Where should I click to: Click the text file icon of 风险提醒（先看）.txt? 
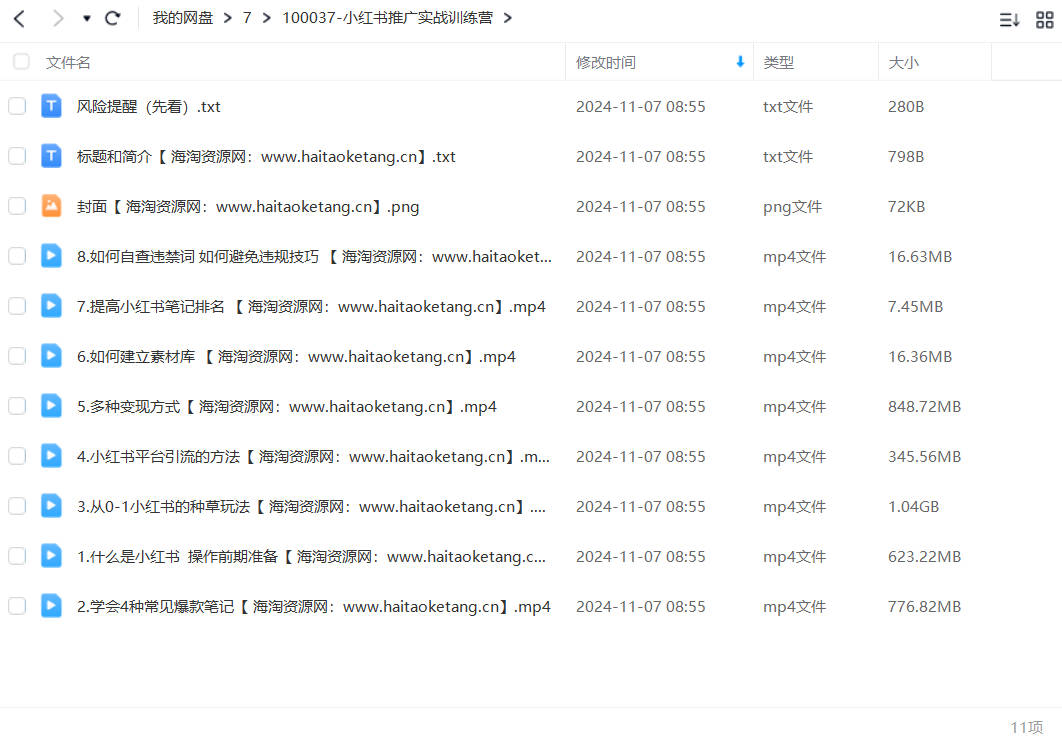[51, 106]
